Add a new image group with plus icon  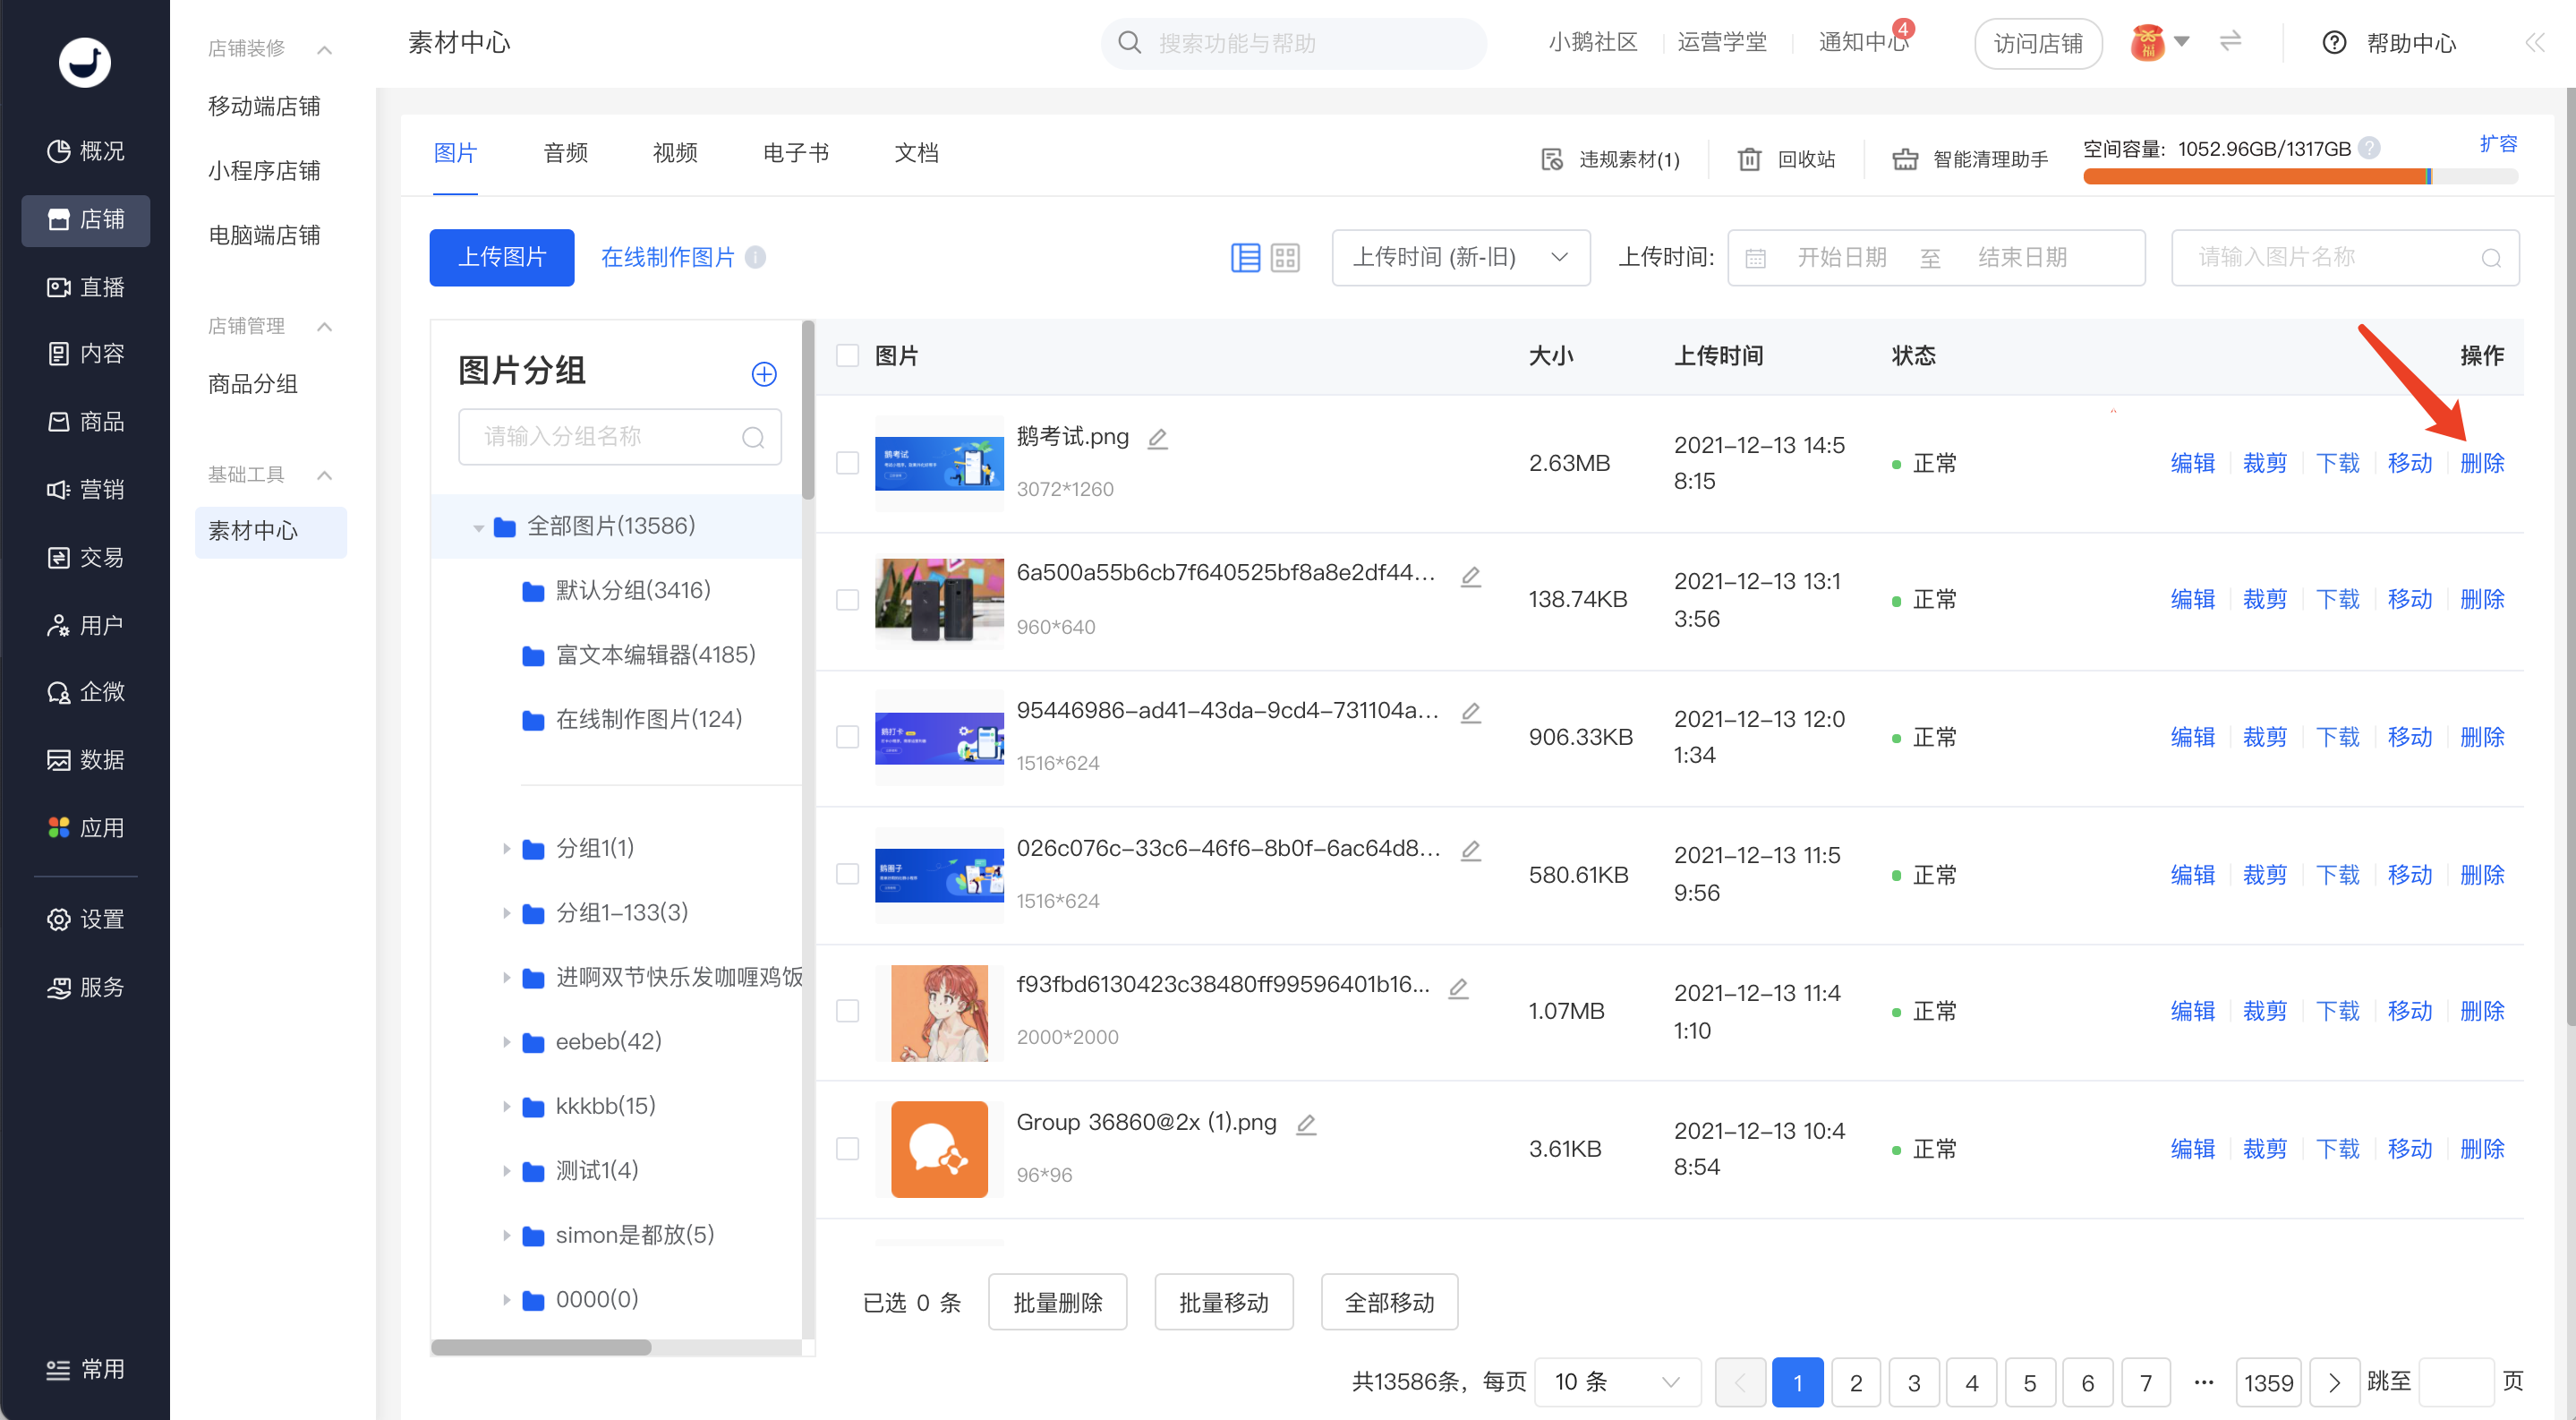point(764,374)
